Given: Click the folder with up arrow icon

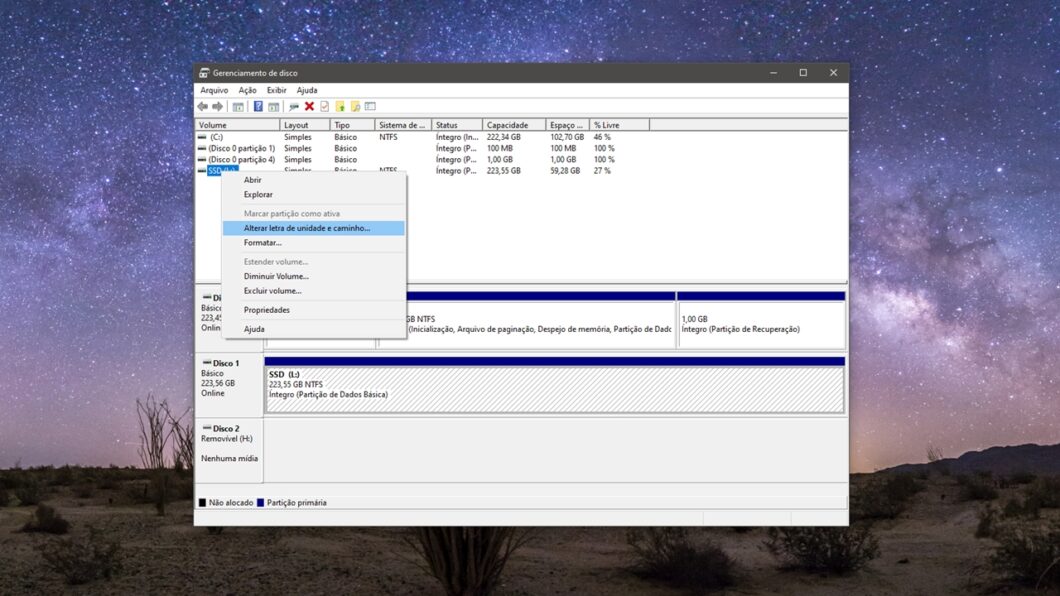Looking at the screenshot, I should point(340,107).
